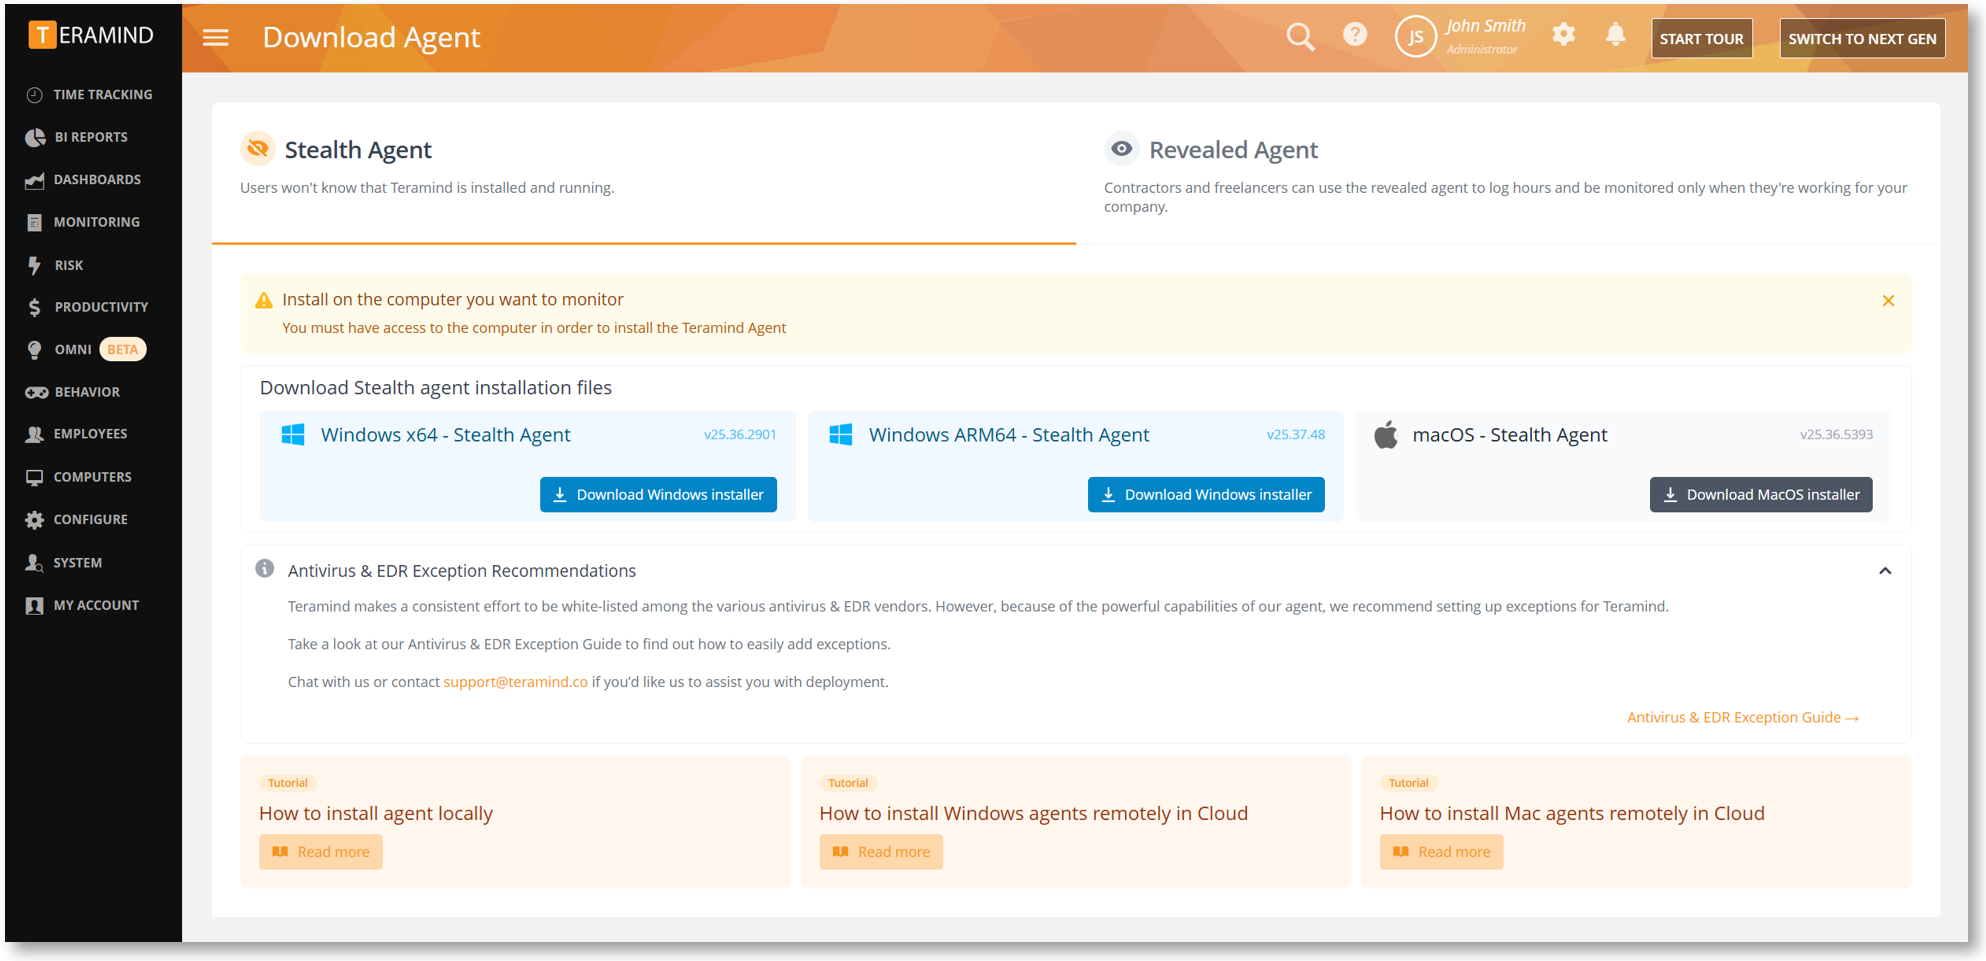Read more about installing agent locally
The width and height of the screenshot is (1986, 961).
click(321, 852)
